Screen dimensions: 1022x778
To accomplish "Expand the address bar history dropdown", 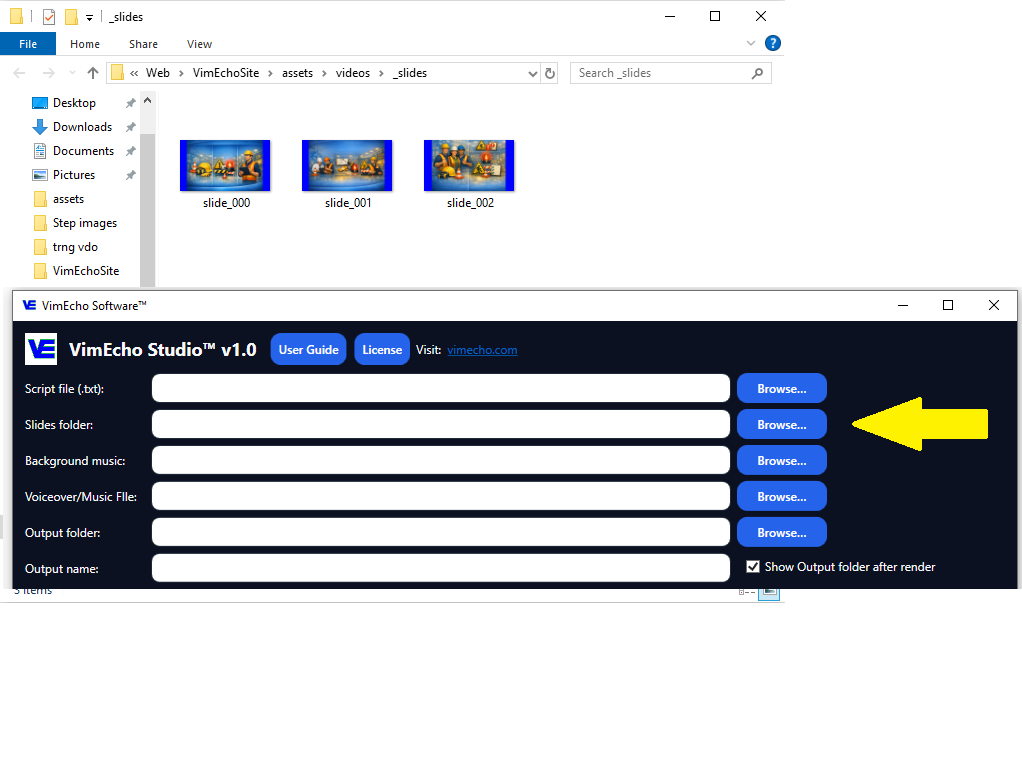I will 533,73.
